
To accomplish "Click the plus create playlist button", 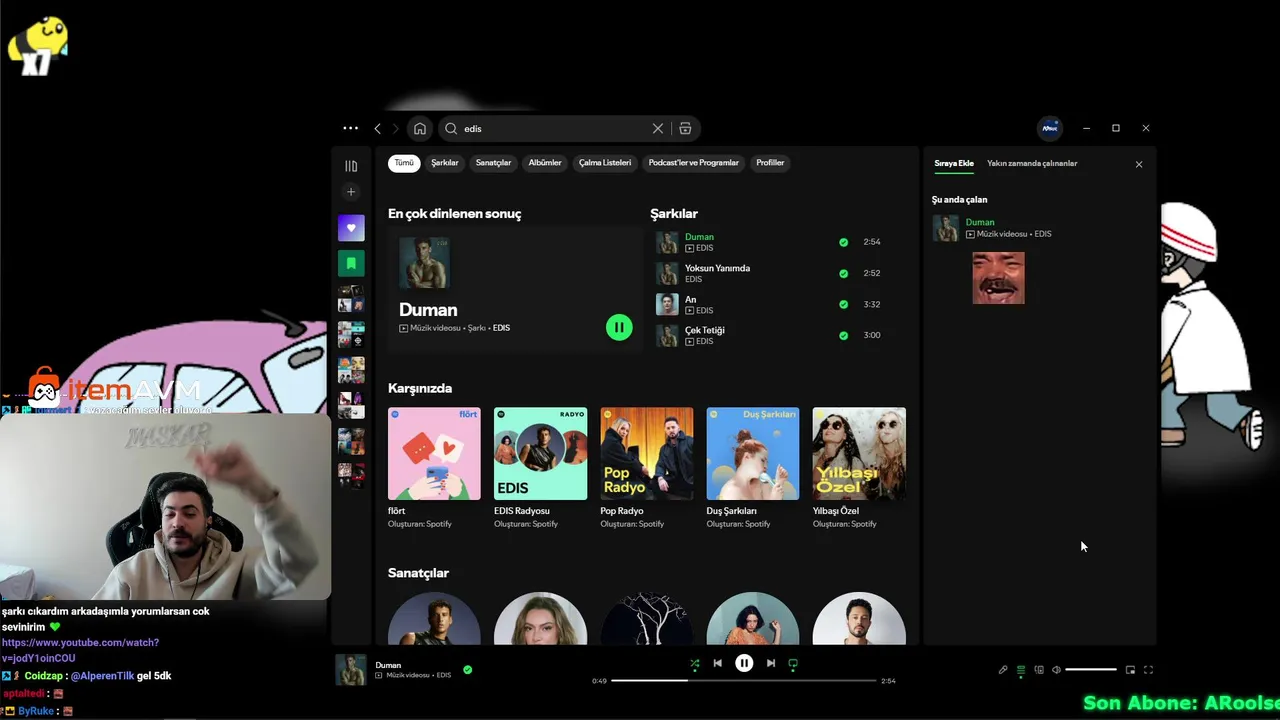I will (x=351, y=192).
